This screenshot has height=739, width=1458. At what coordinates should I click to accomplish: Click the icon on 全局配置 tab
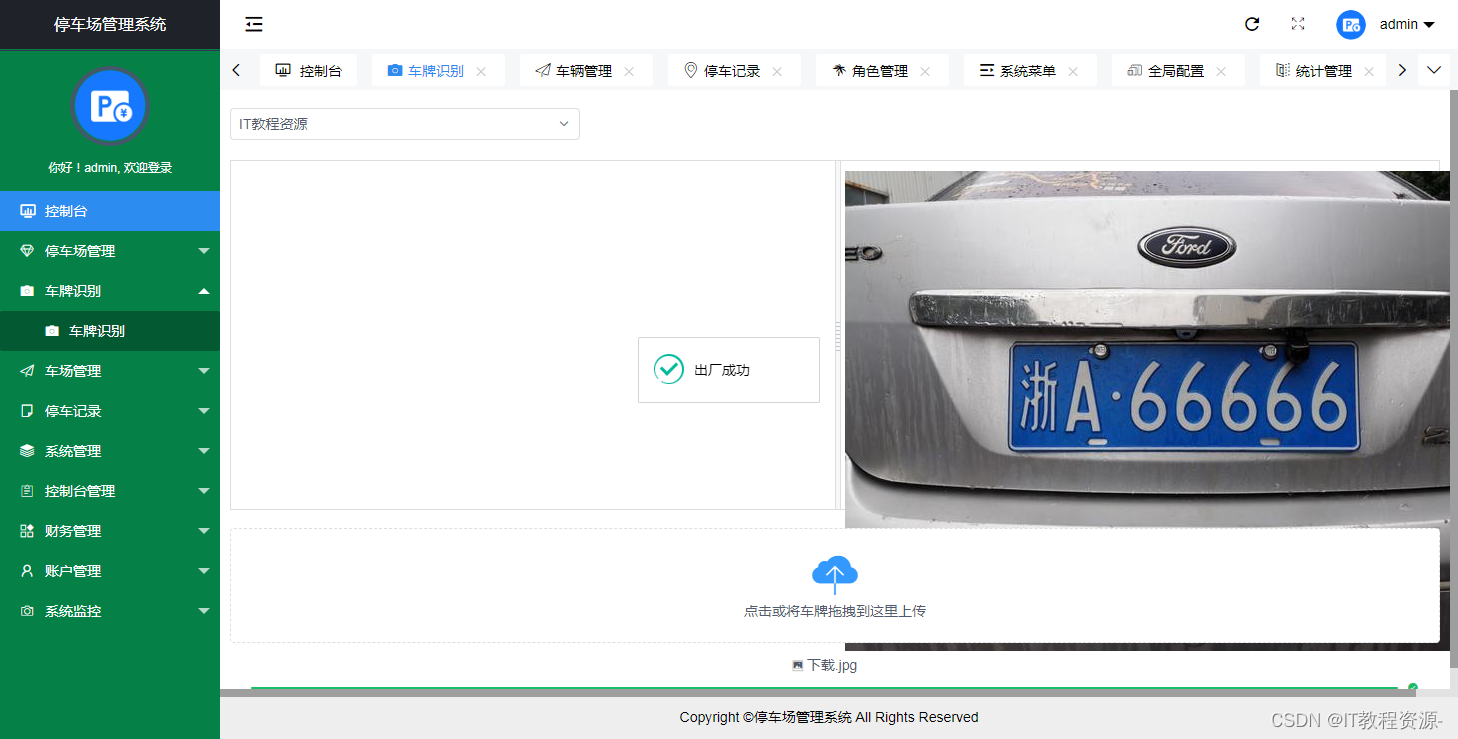pyautogui.click(x=1134, y=70)
